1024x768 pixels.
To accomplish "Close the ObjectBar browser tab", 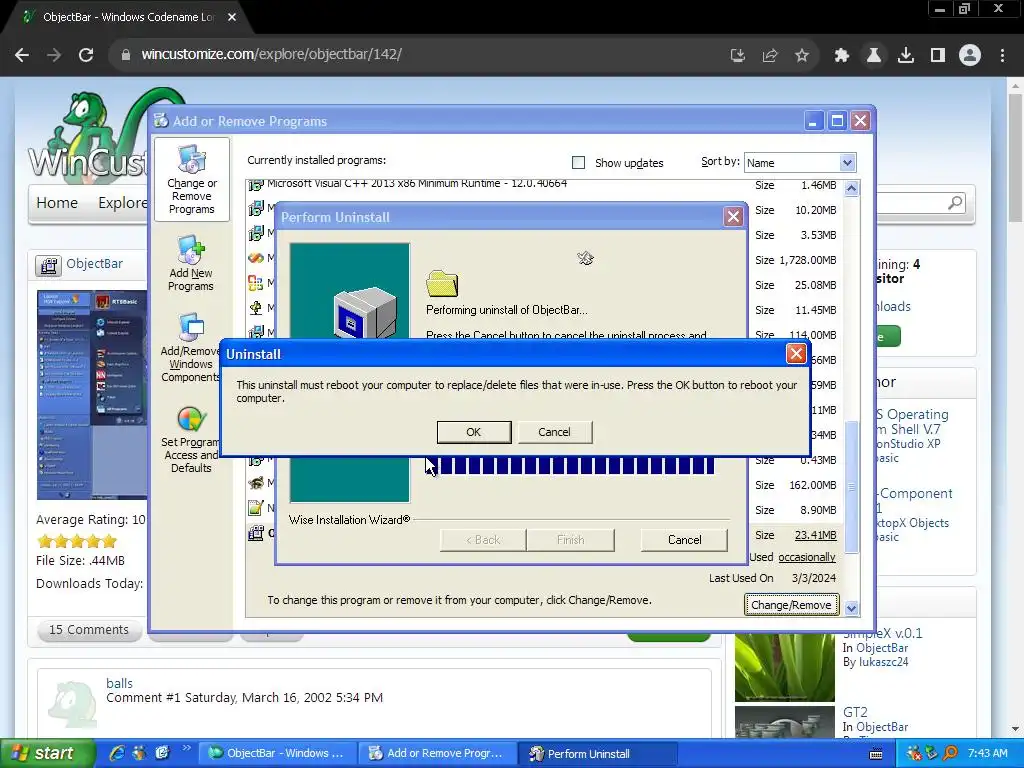I will pos(232,17).
